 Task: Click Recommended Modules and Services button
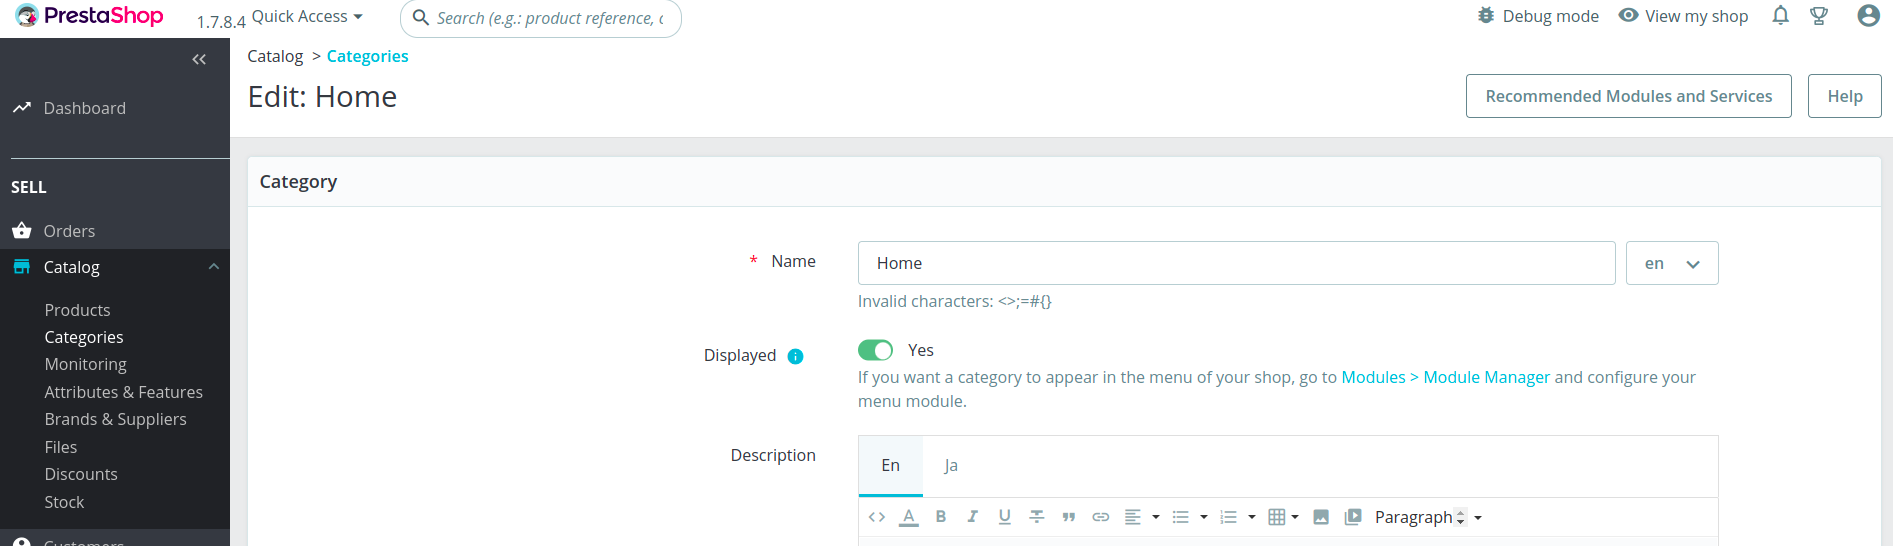pos(1628,96)
